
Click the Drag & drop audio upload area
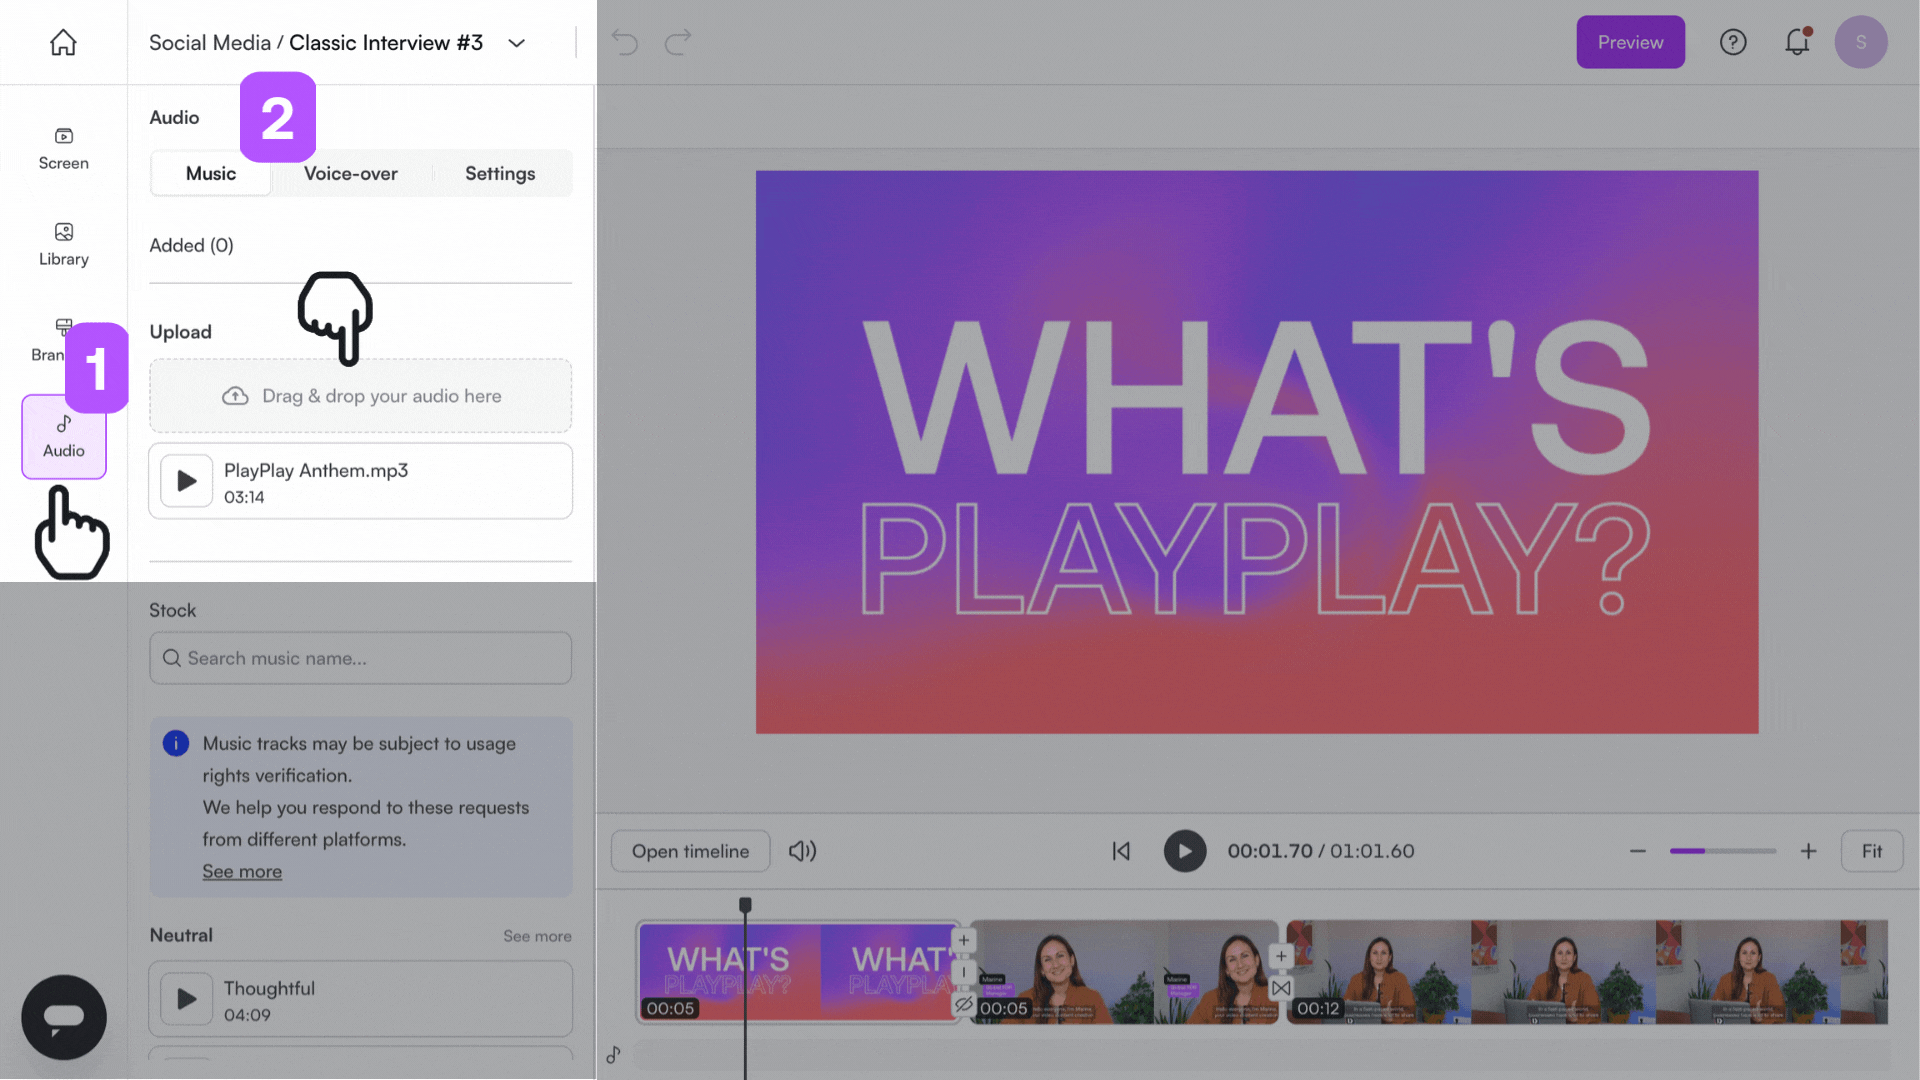tap(360, 396)
